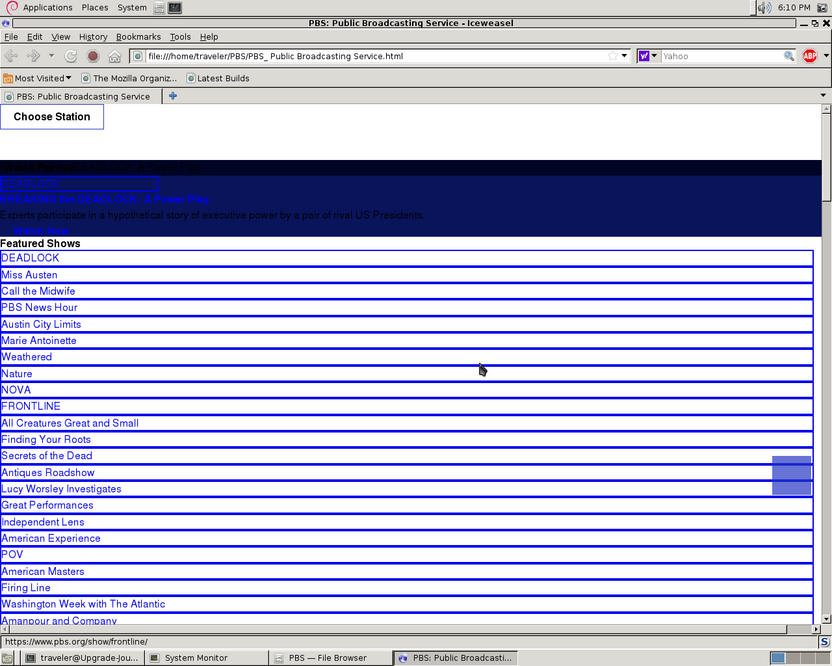The image size is (832, 666).
Task: Click the volume speaker icon
Action: tap(764, 7)
